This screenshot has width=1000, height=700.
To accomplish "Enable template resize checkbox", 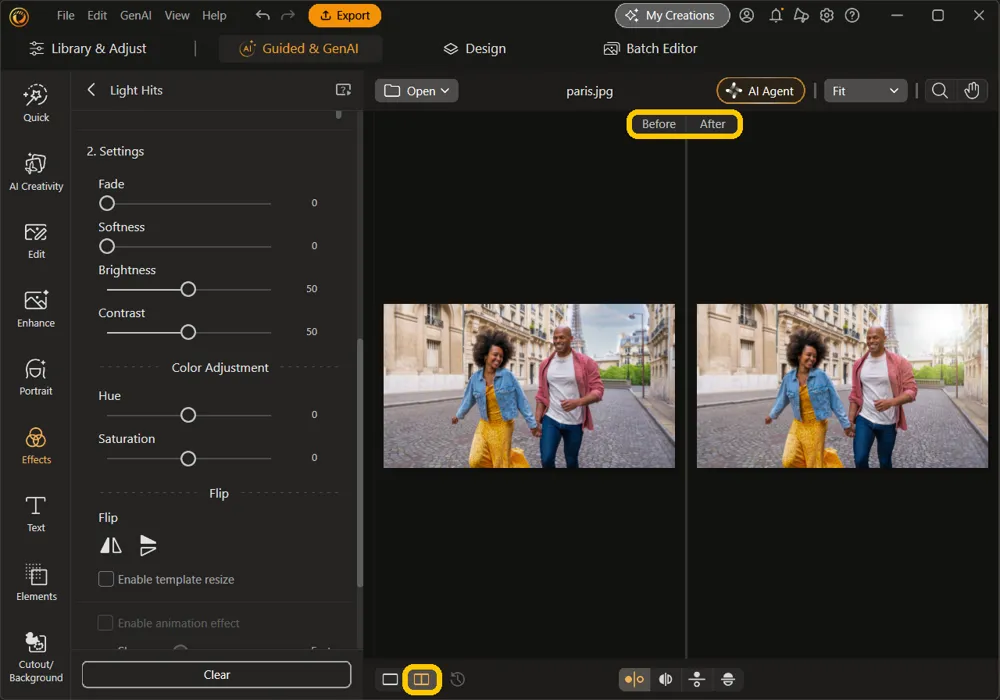I will click(106, 579).
